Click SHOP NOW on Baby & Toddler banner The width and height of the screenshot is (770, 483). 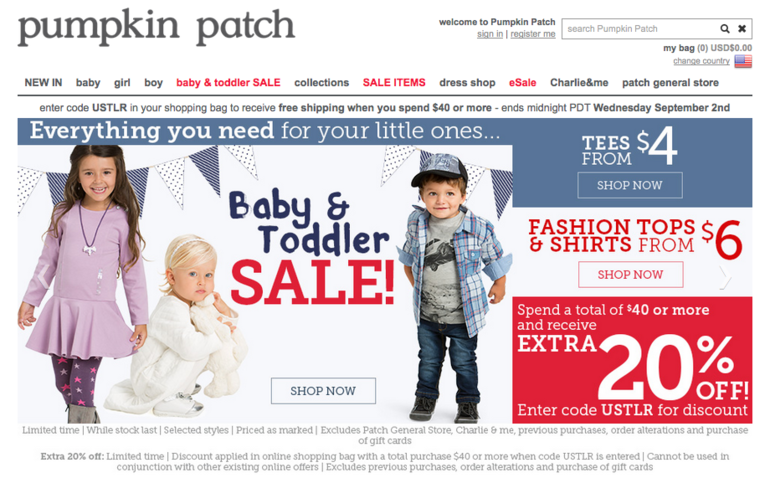point(323,391)
